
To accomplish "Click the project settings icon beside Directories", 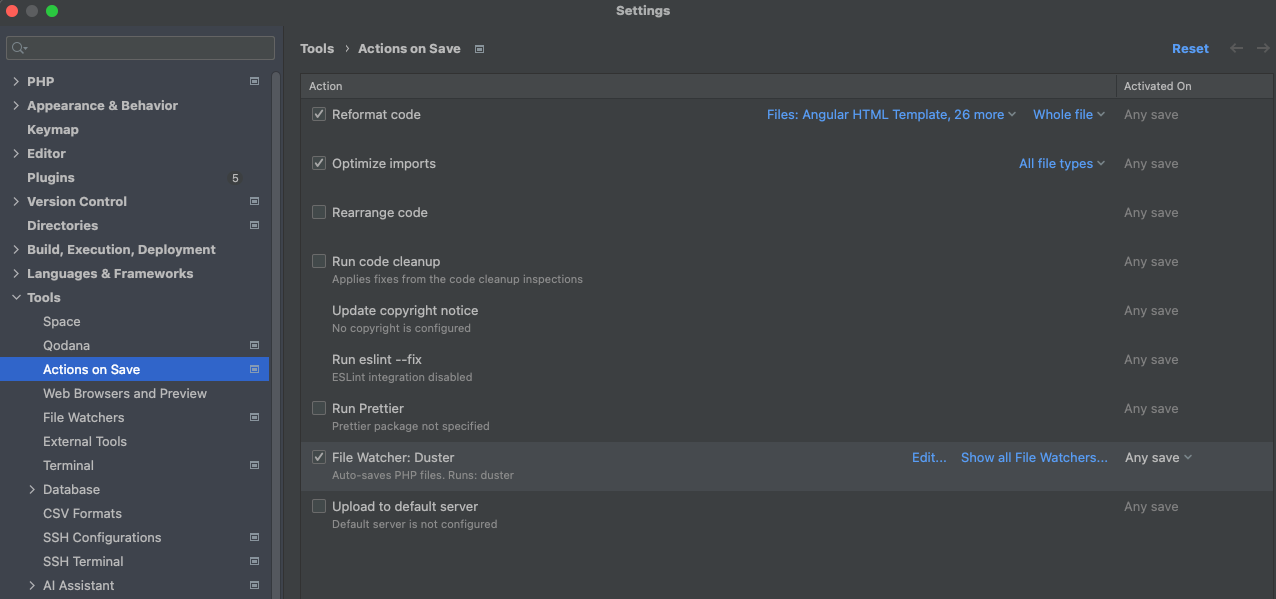I will [x=254, y=225].
